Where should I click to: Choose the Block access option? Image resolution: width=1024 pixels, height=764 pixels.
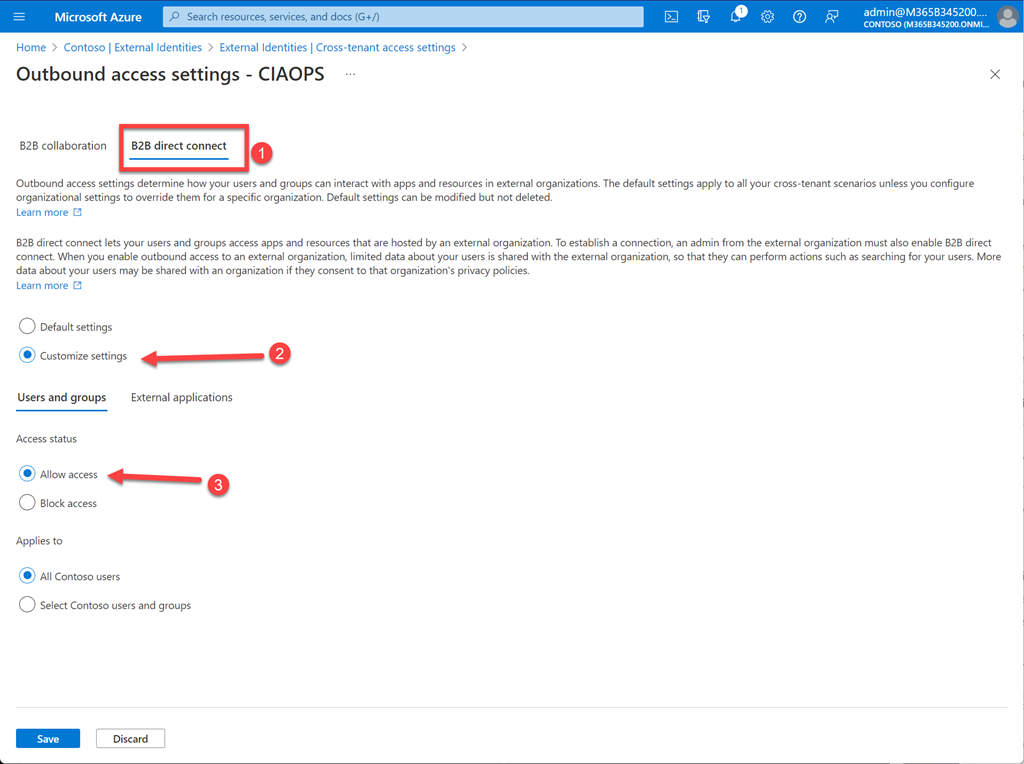27,503
